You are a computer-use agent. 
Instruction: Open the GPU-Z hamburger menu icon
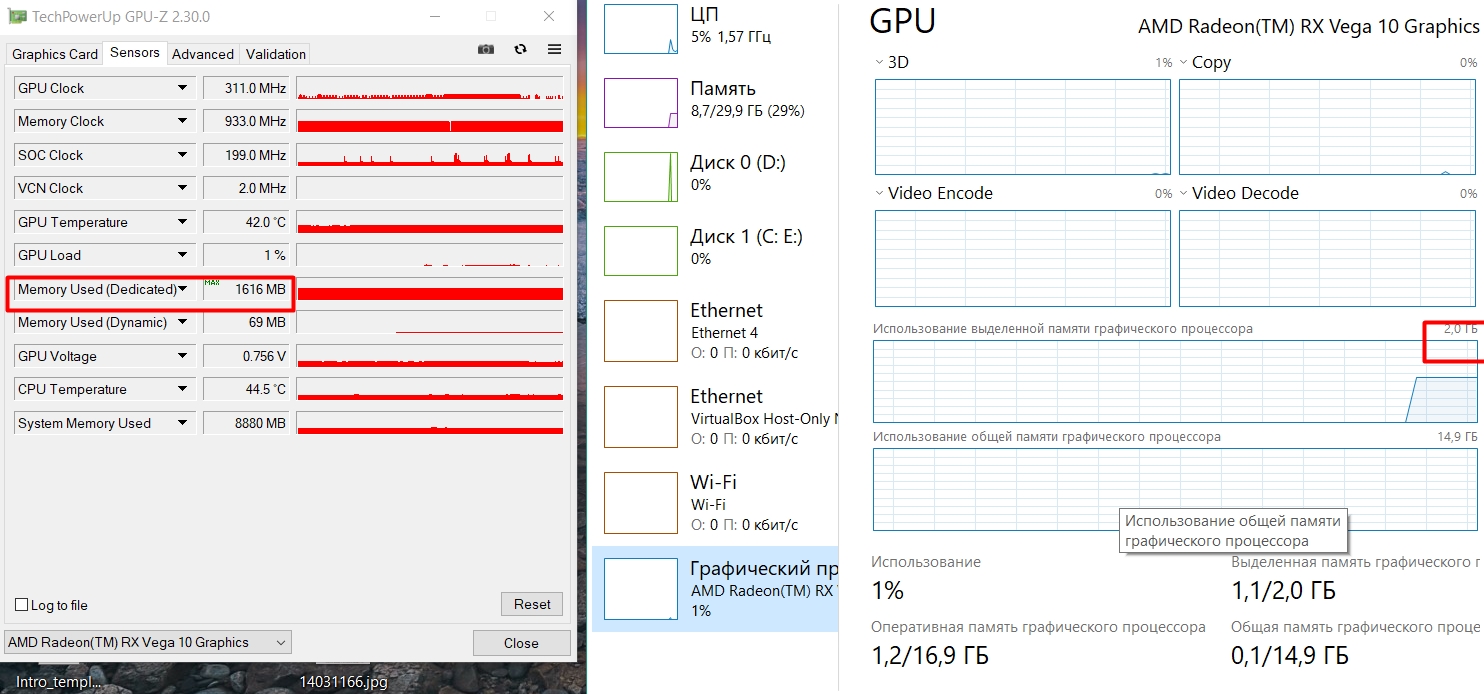(x=554, y=49)
